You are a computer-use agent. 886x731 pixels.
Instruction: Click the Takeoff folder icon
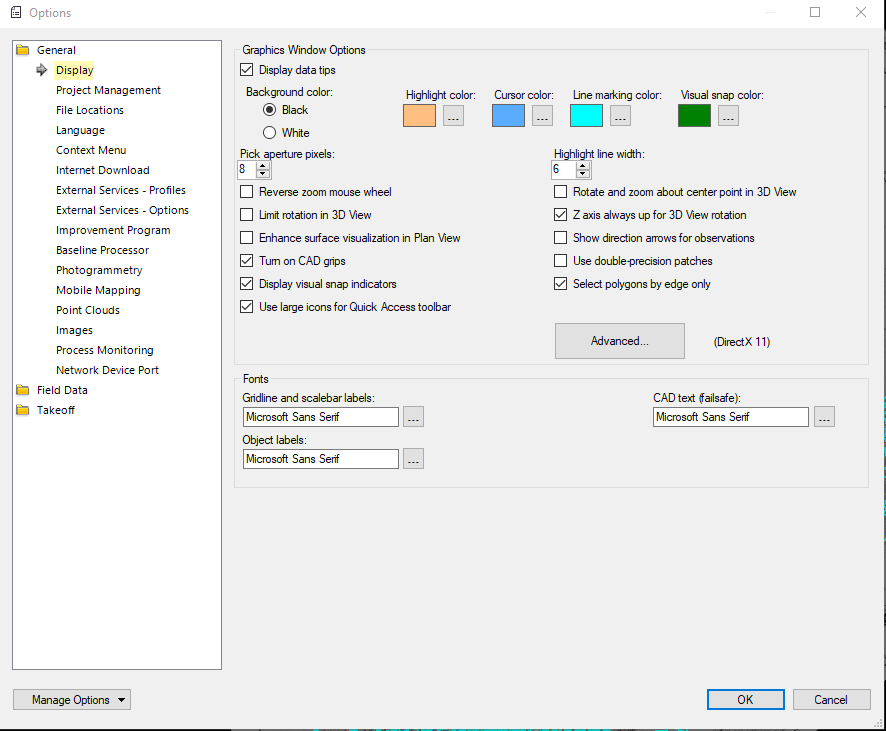[x=23, y=410]
